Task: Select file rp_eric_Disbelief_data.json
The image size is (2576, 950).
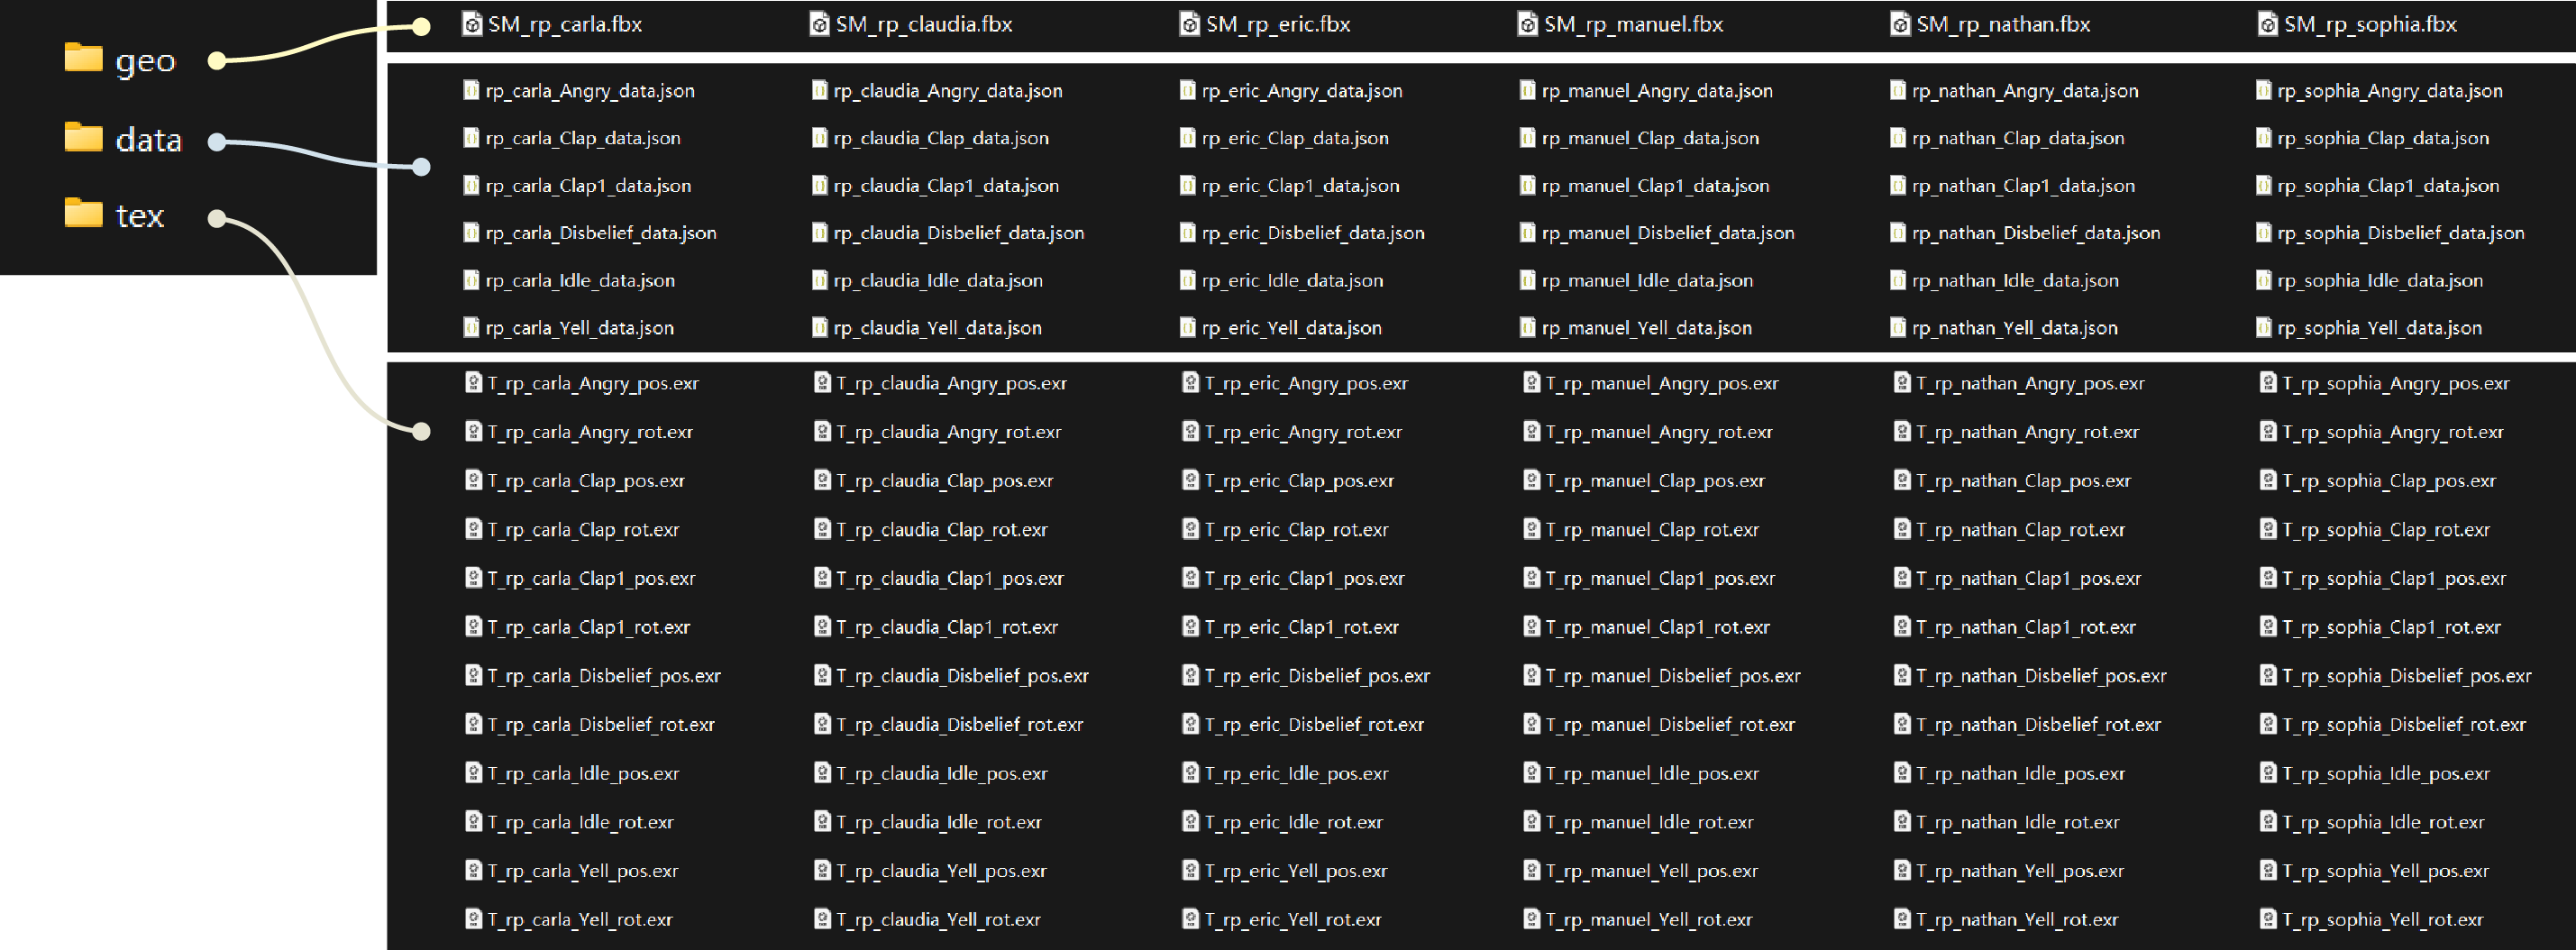Action: [x=1313, y=233]
